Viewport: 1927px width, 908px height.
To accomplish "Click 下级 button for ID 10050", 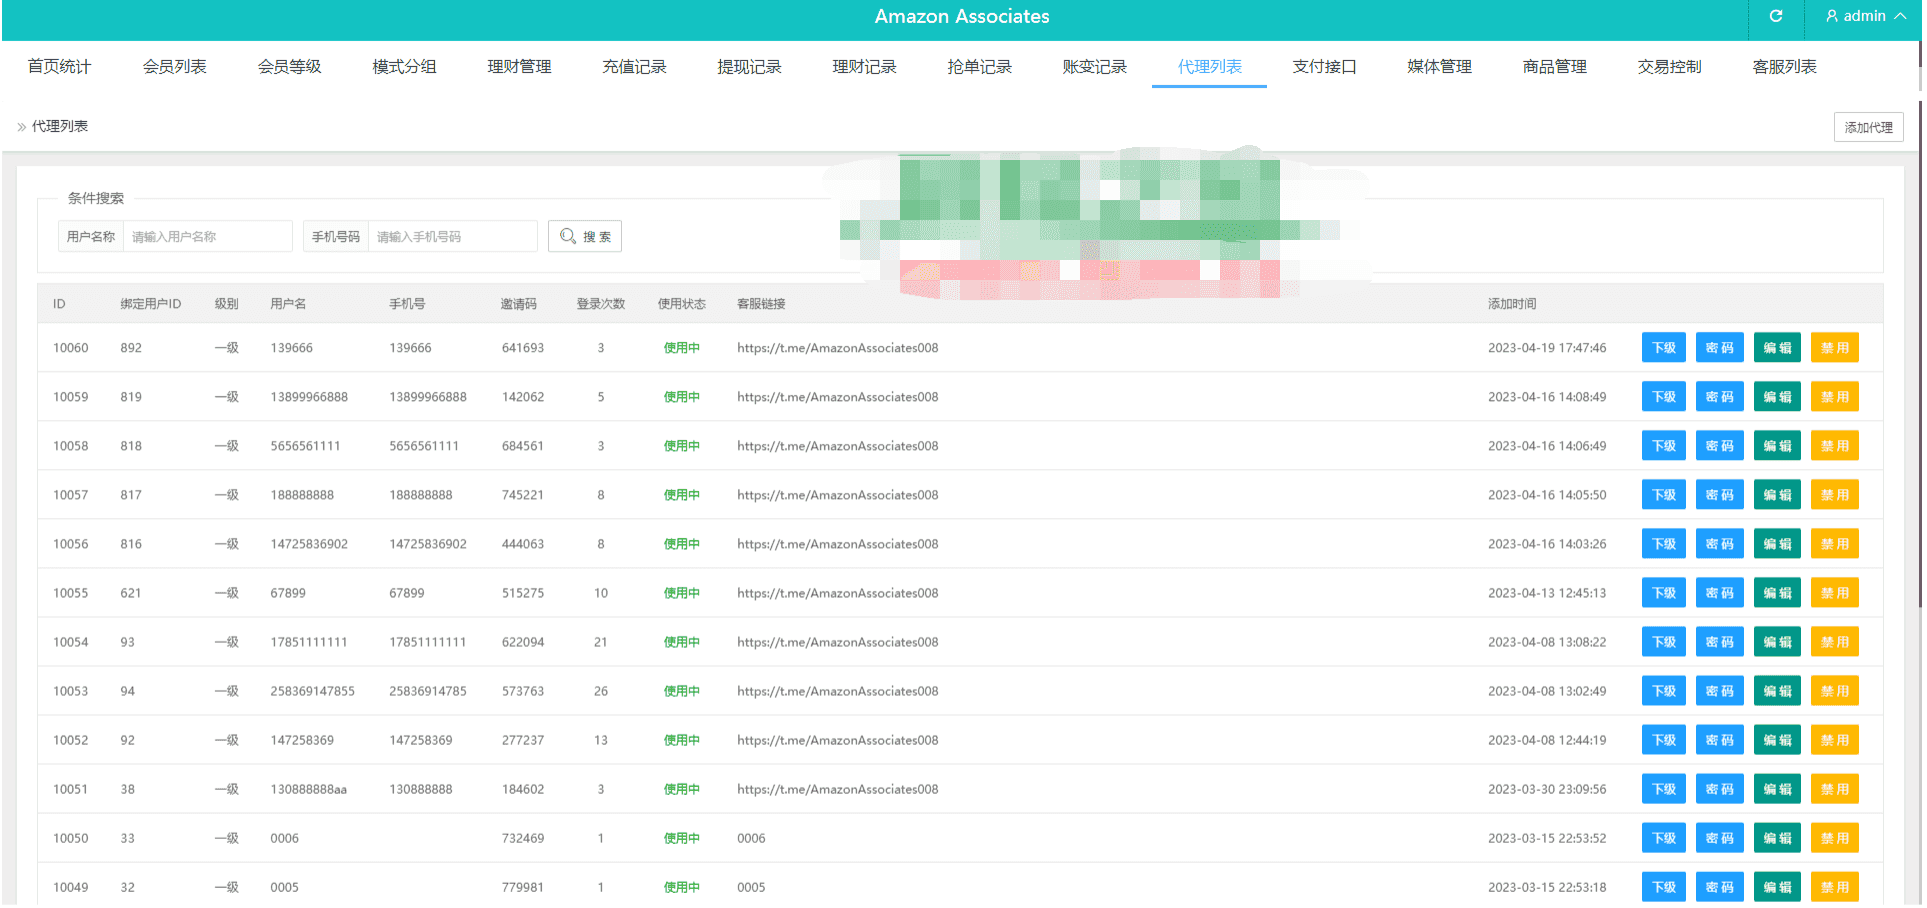I will tap(1663, 838).
